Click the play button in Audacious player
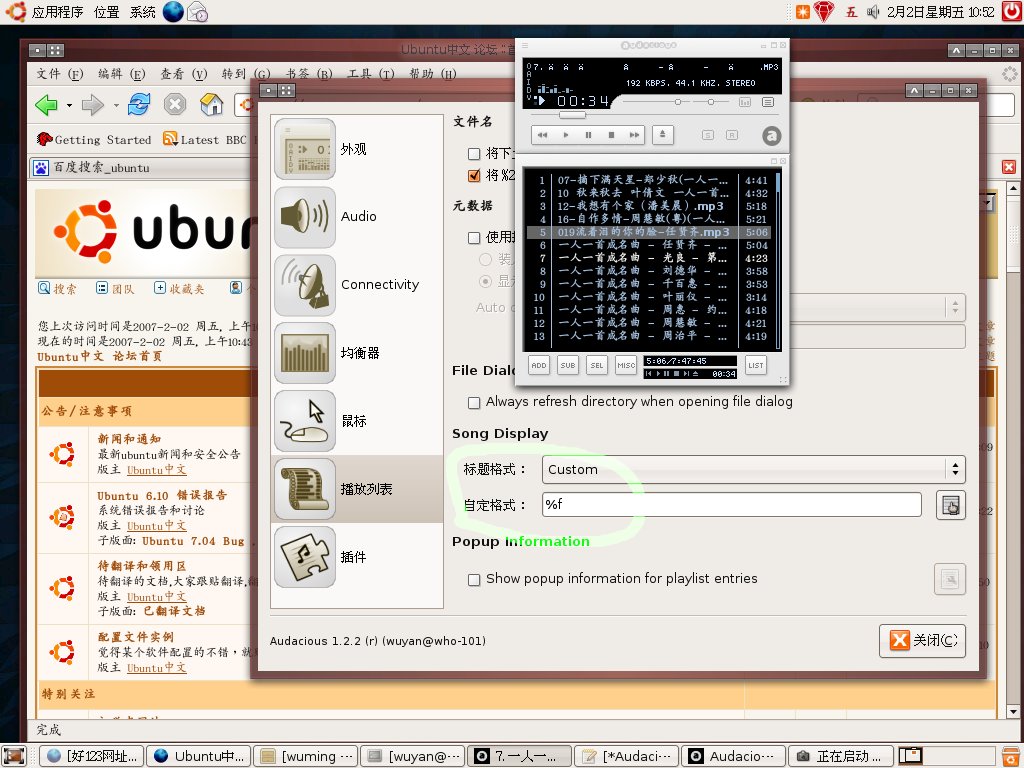The height and width of the screenshot is (768, 1024). click(x=566, y=135)
